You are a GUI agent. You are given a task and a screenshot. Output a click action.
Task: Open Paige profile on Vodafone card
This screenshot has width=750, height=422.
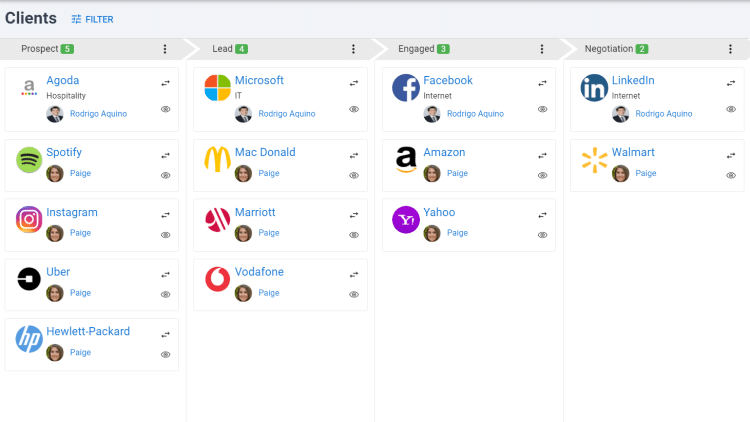[269, 293]
